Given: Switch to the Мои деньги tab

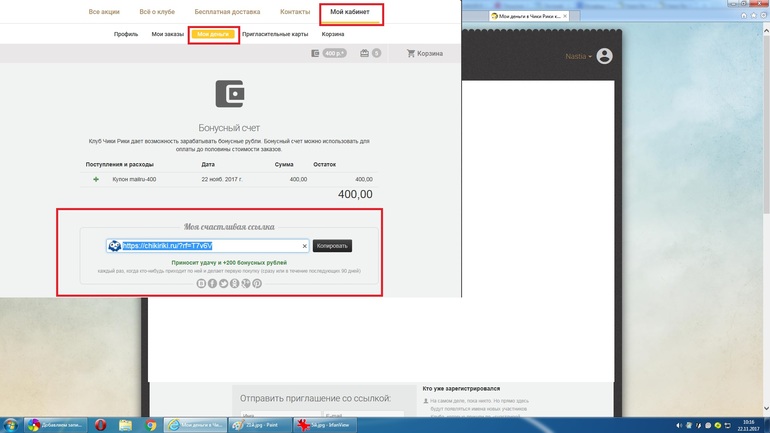Looking at the screenshot, I should (213, 34).
